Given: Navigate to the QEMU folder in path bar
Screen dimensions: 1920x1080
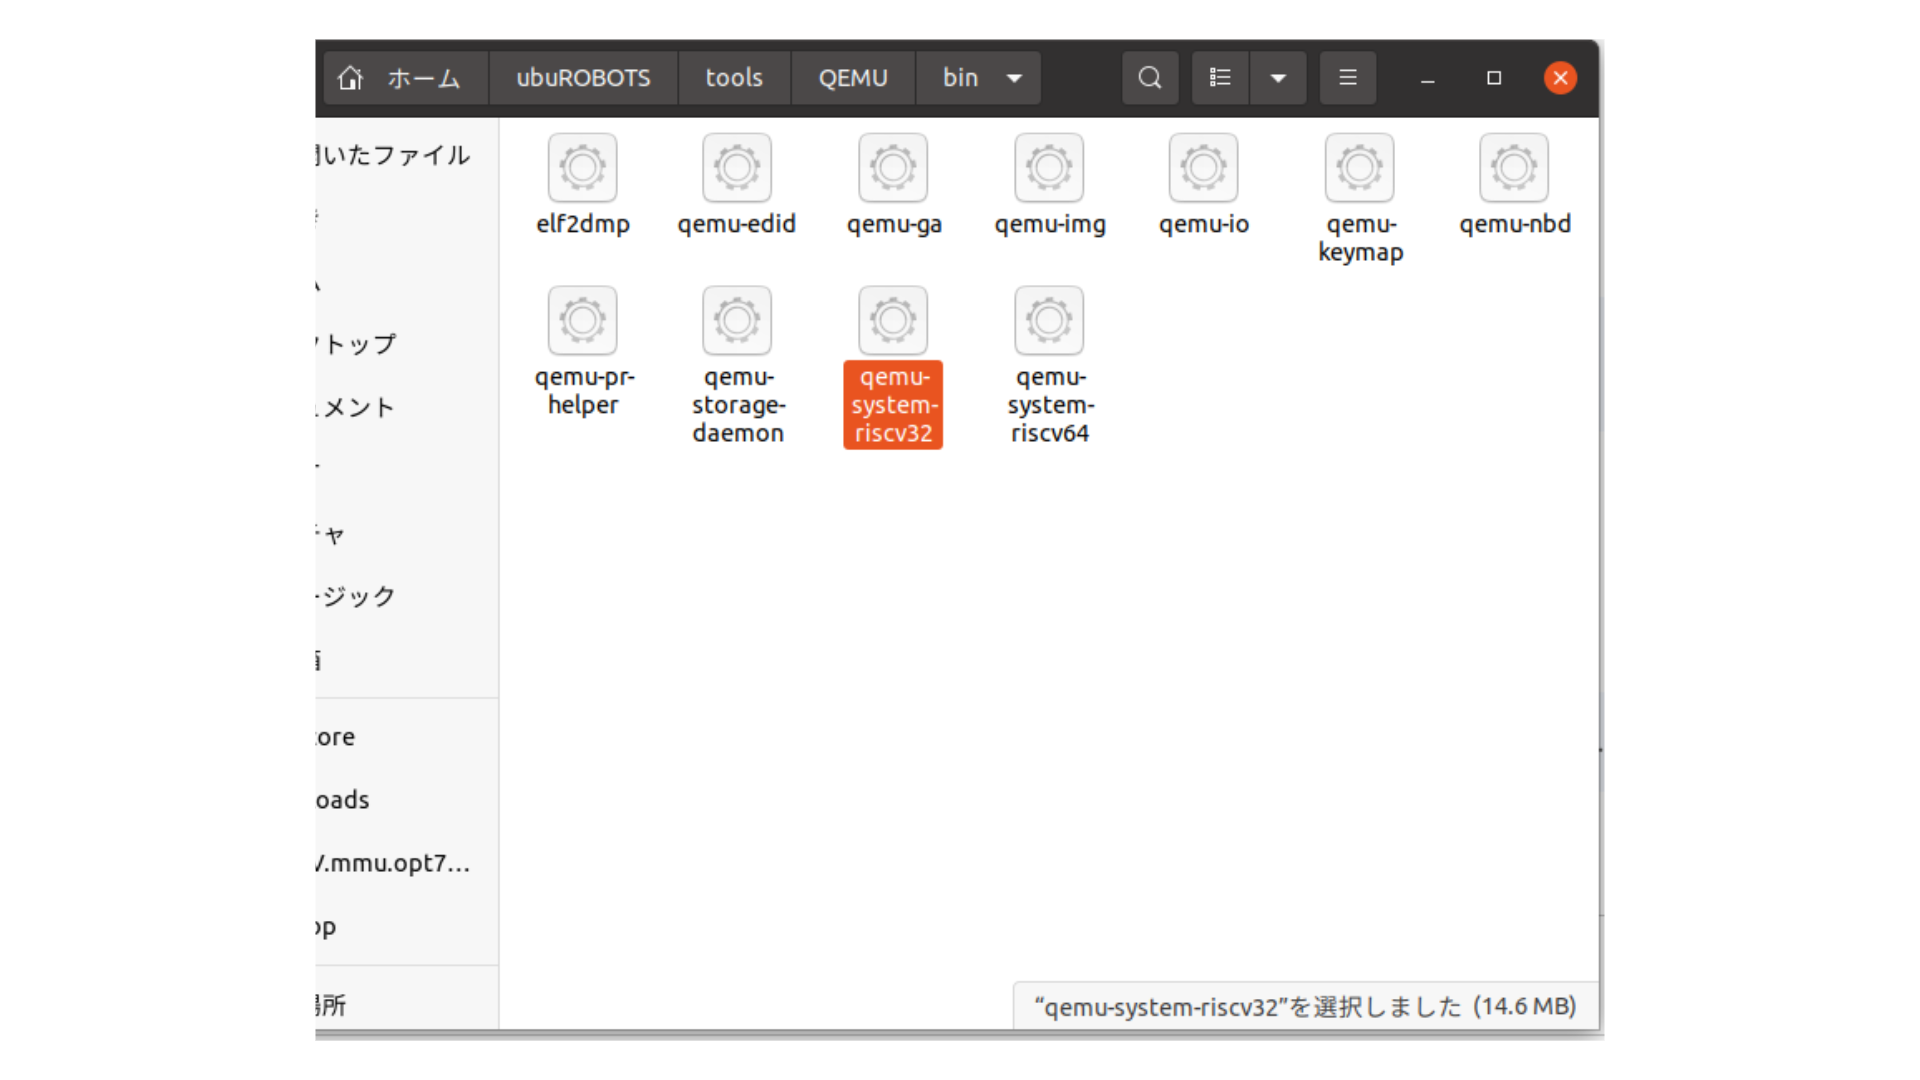Looking at the screenshot, I should click(x=852, y=77).
